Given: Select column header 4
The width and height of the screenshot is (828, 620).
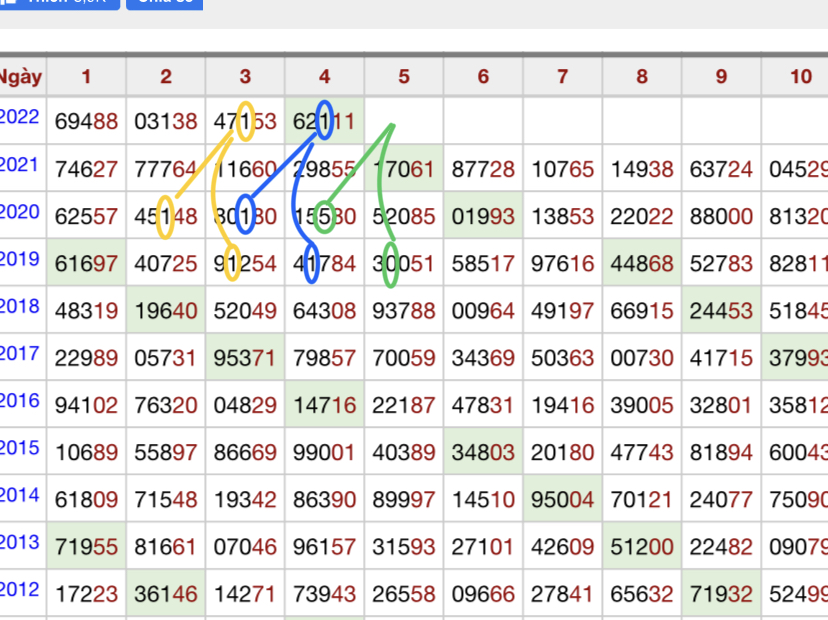Looking at the screenshot, I should (324, 77).
